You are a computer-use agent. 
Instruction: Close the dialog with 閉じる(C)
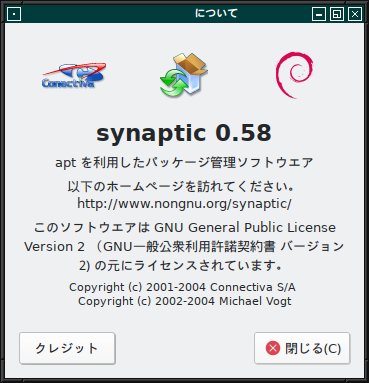pos(302,348)
